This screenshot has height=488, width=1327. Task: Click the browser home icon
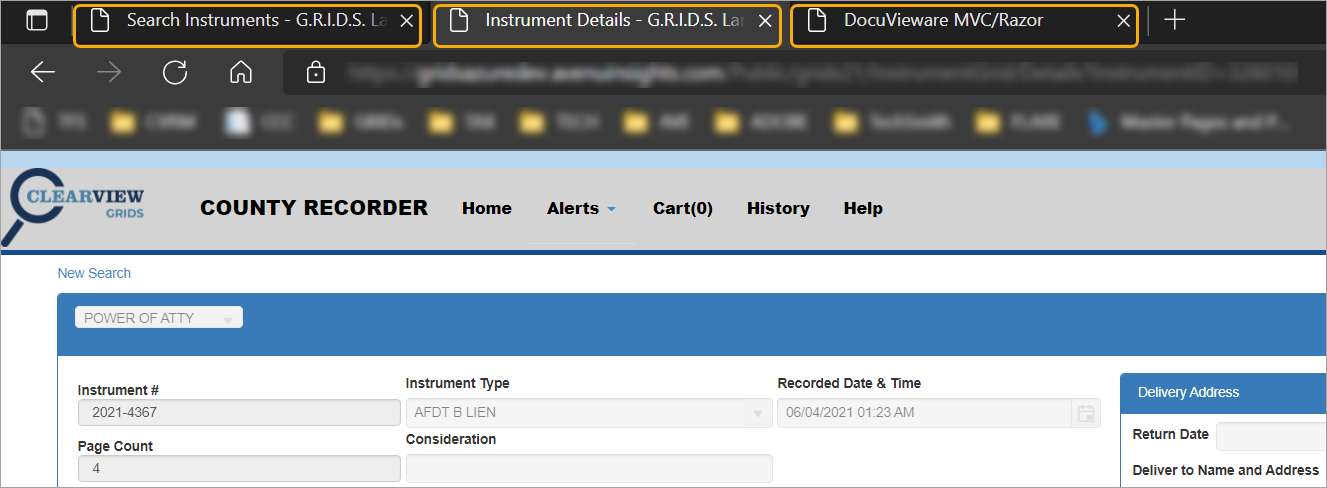pyautogui.click(x=240, y=72)
